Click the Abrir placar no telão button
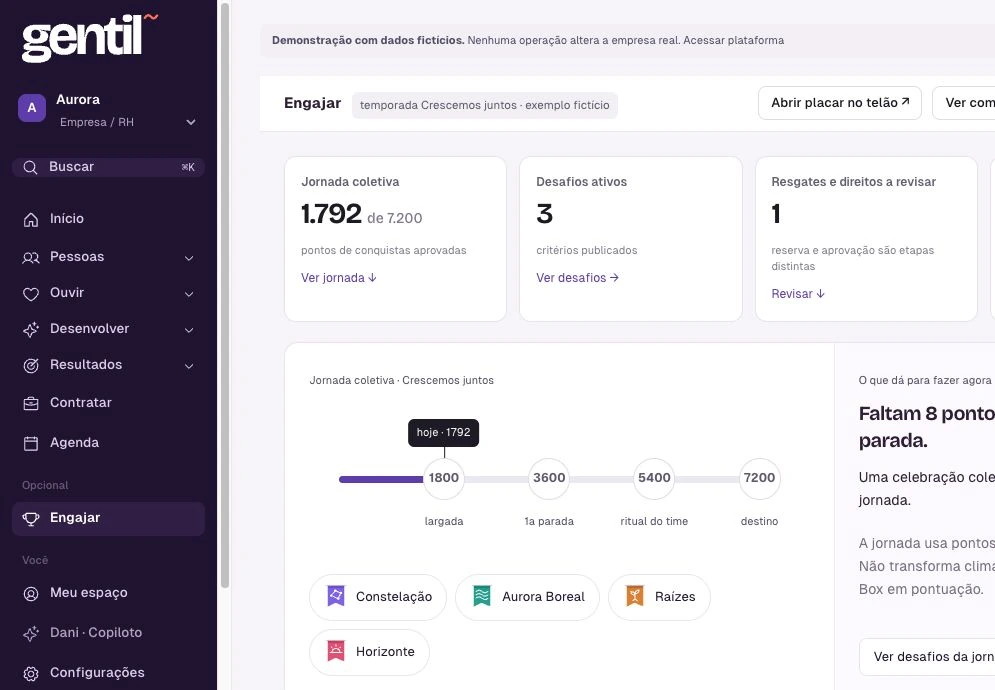 [840, 103]
